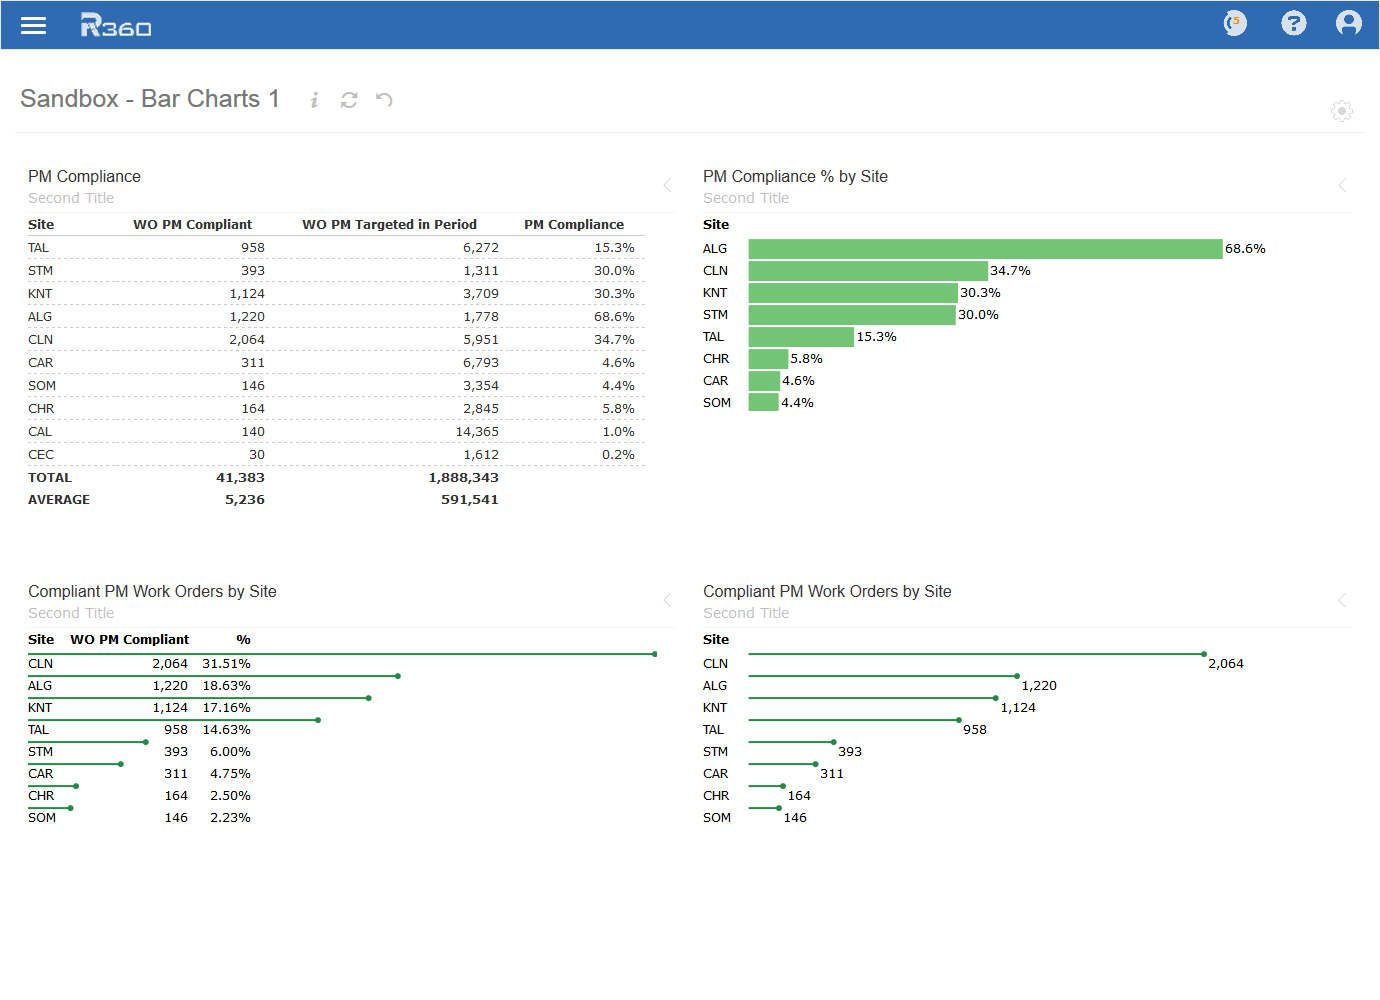
Task: Open the user profile icon
Action: [1348, 23]
